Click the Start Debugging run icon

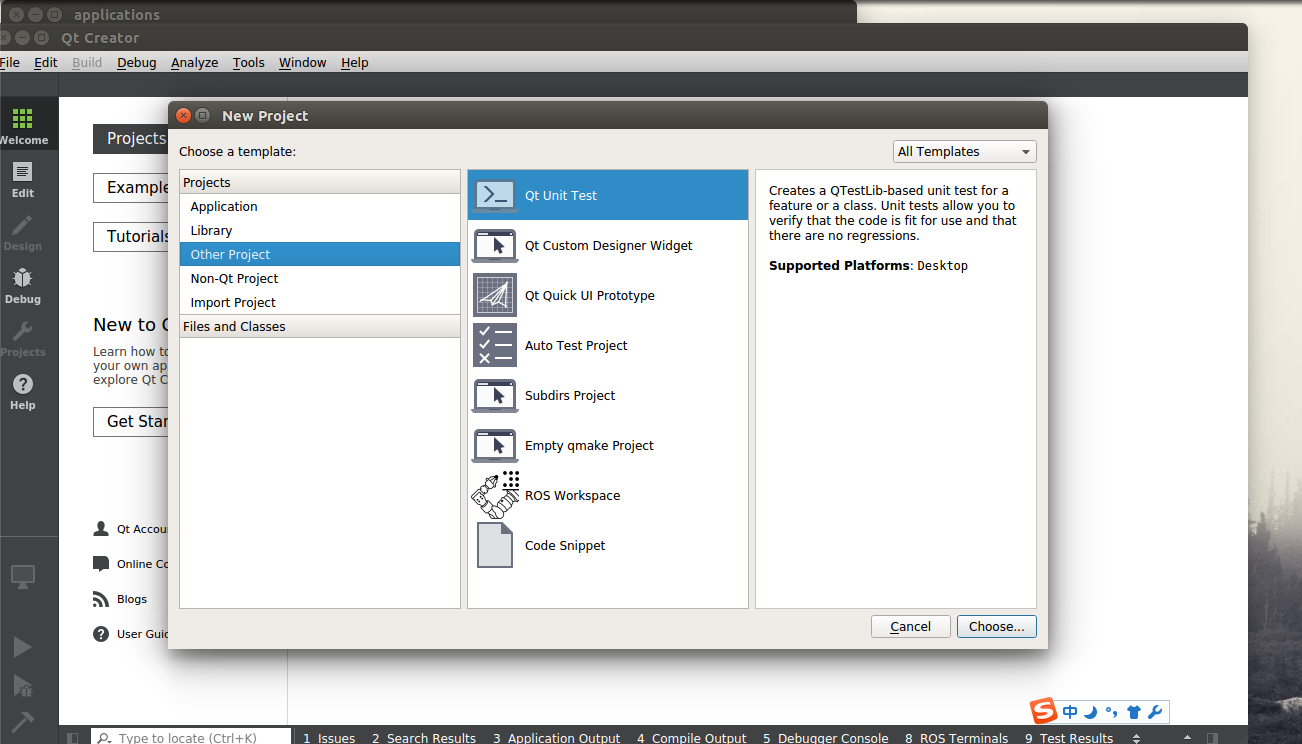pos(22,685)
